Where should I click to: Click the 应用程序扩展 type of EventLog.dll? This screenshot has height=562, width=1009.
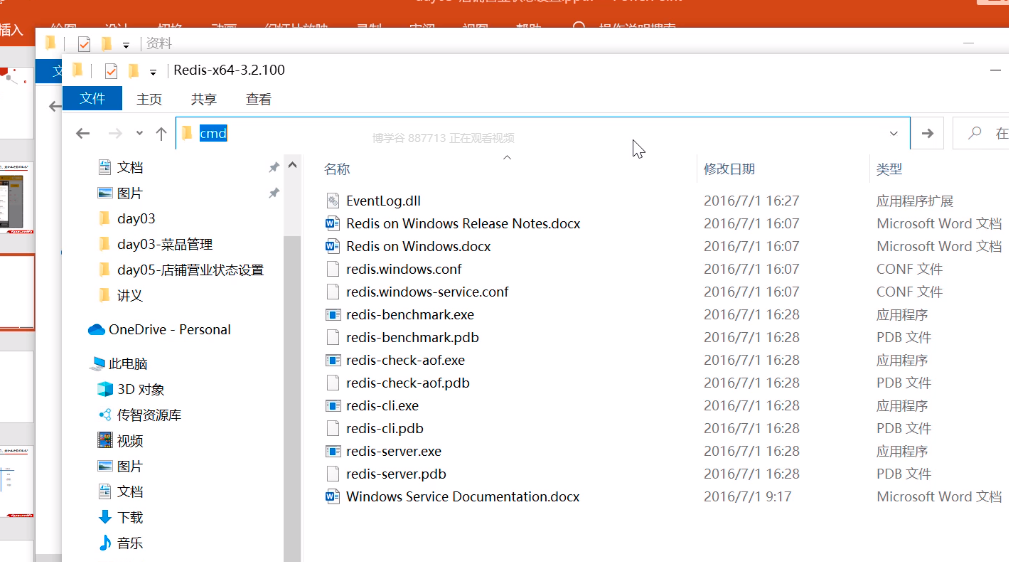pos(914,201)
